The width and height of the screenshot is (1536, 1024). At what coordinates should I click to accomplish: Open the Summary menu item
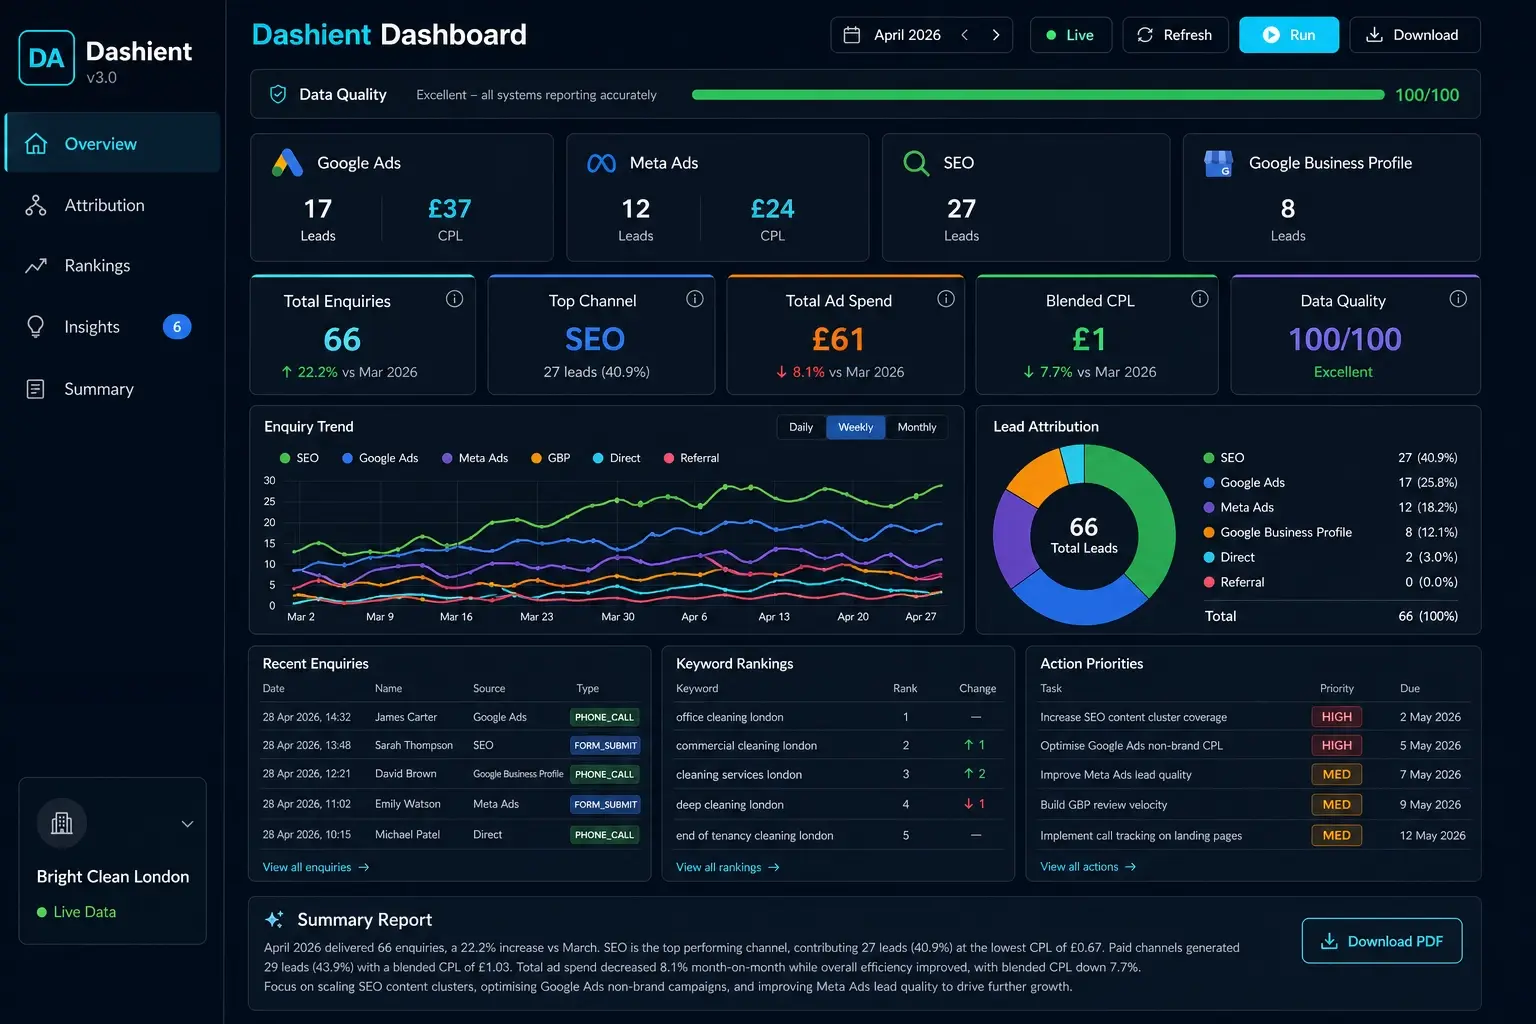coord(112,389)
